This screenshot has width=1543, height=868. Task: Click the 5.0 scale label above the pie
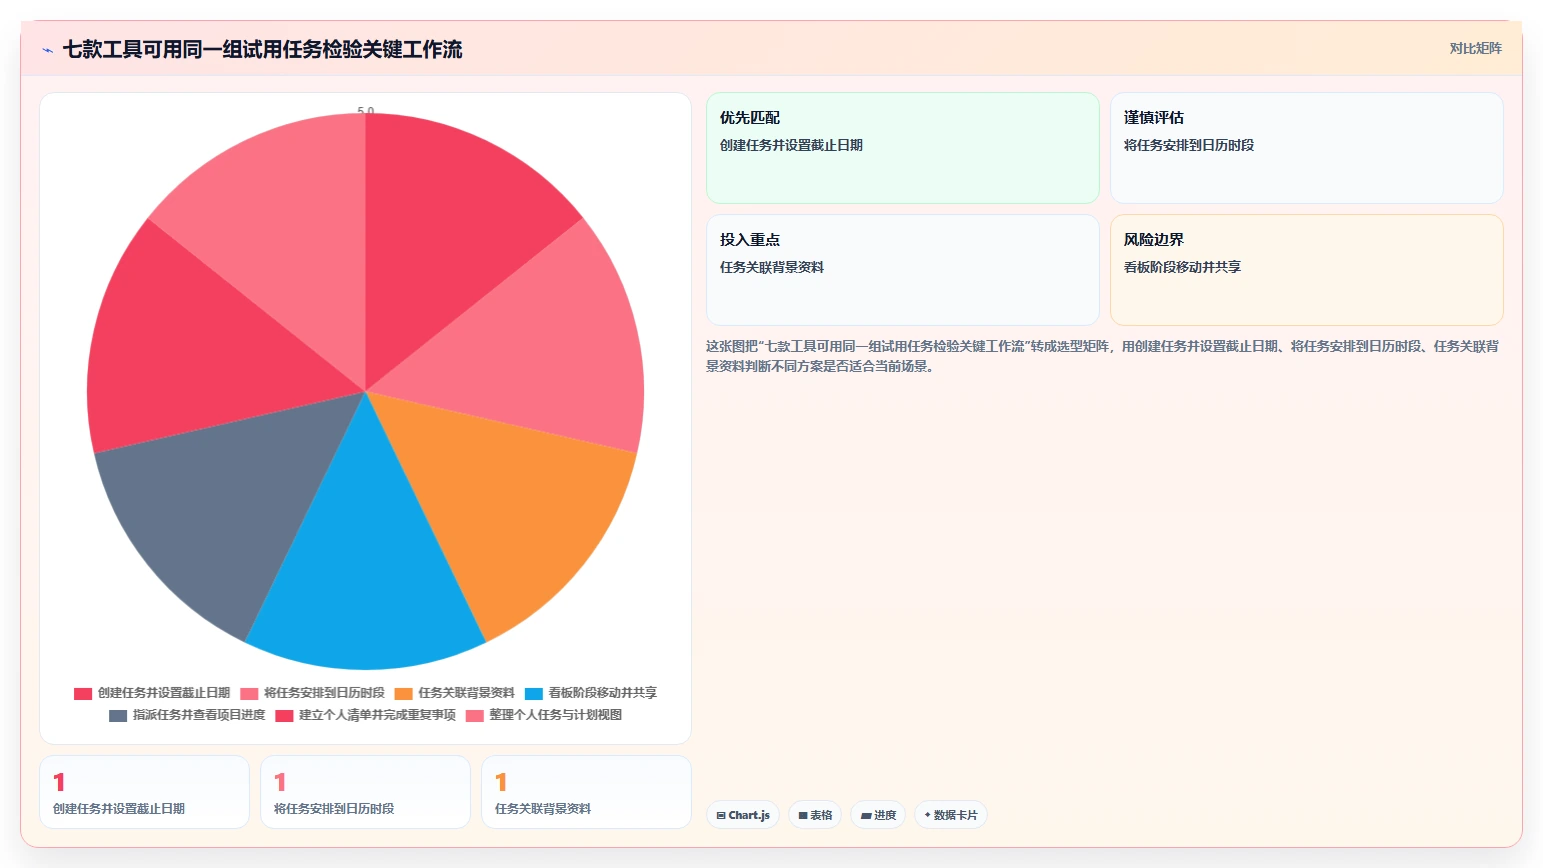[366, 111]
